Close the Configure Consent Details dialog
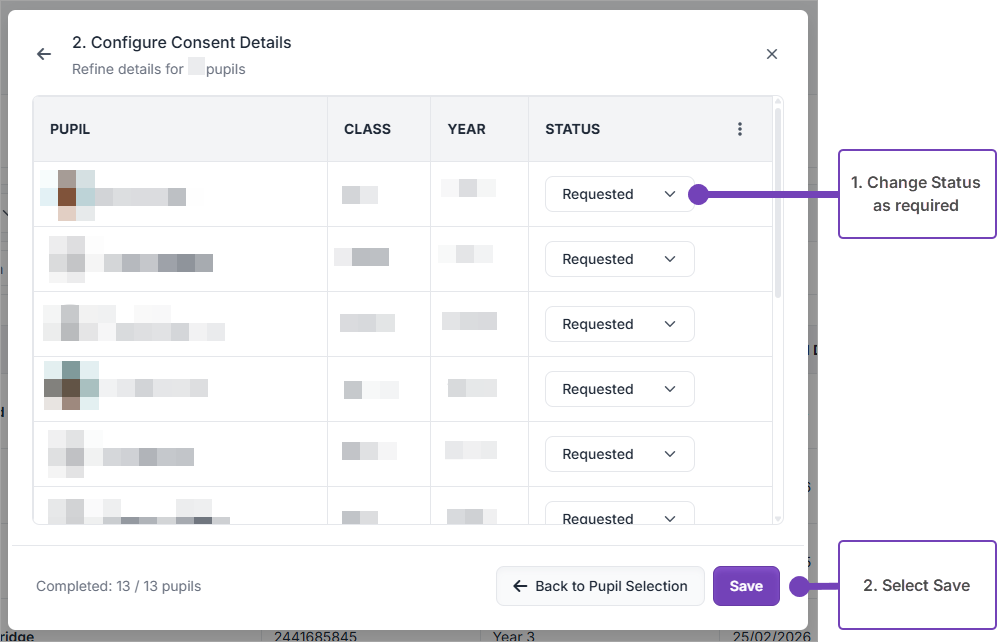The image size is (999, 642). click(771, 54)
